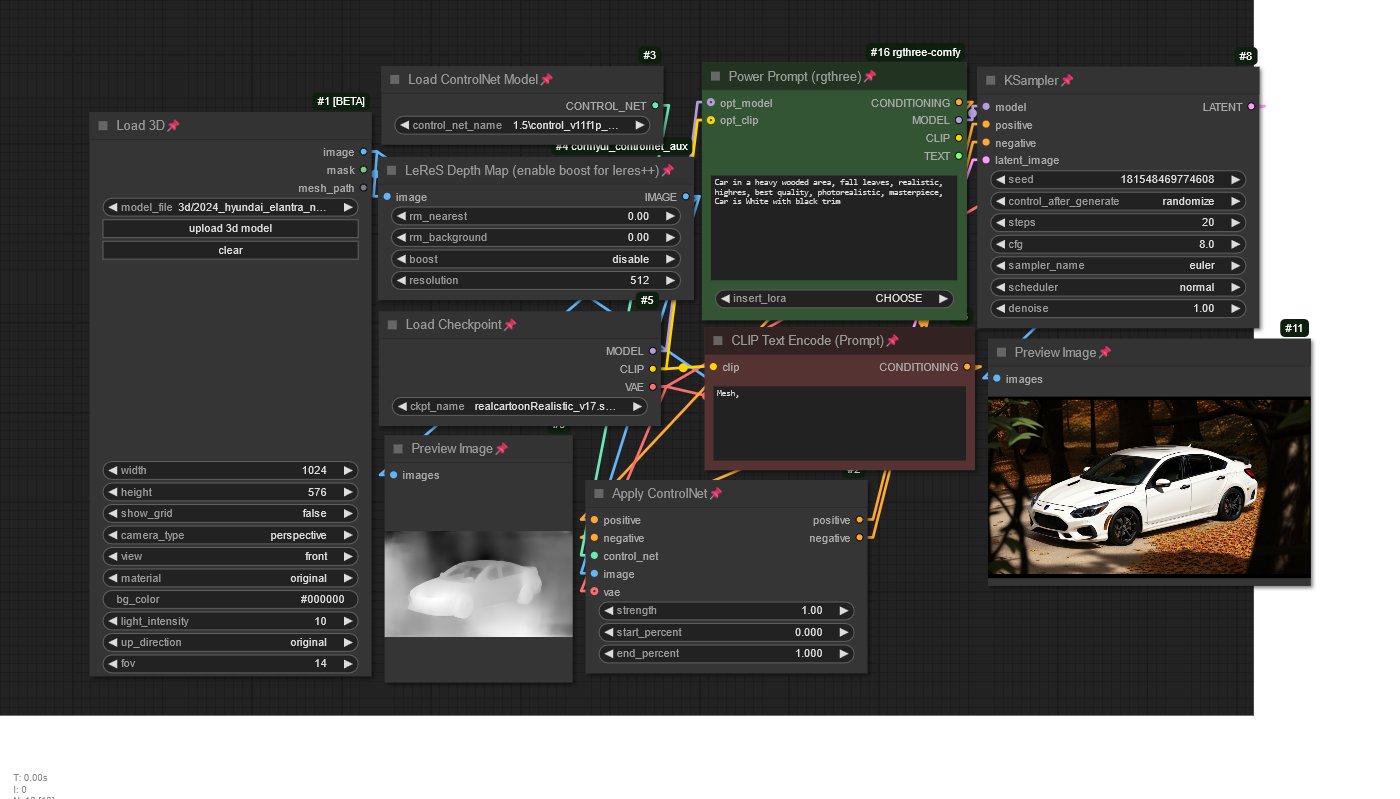1400x799 pixels.
Task: Collapse the Power Prompt node square
Action: [716, 77]
